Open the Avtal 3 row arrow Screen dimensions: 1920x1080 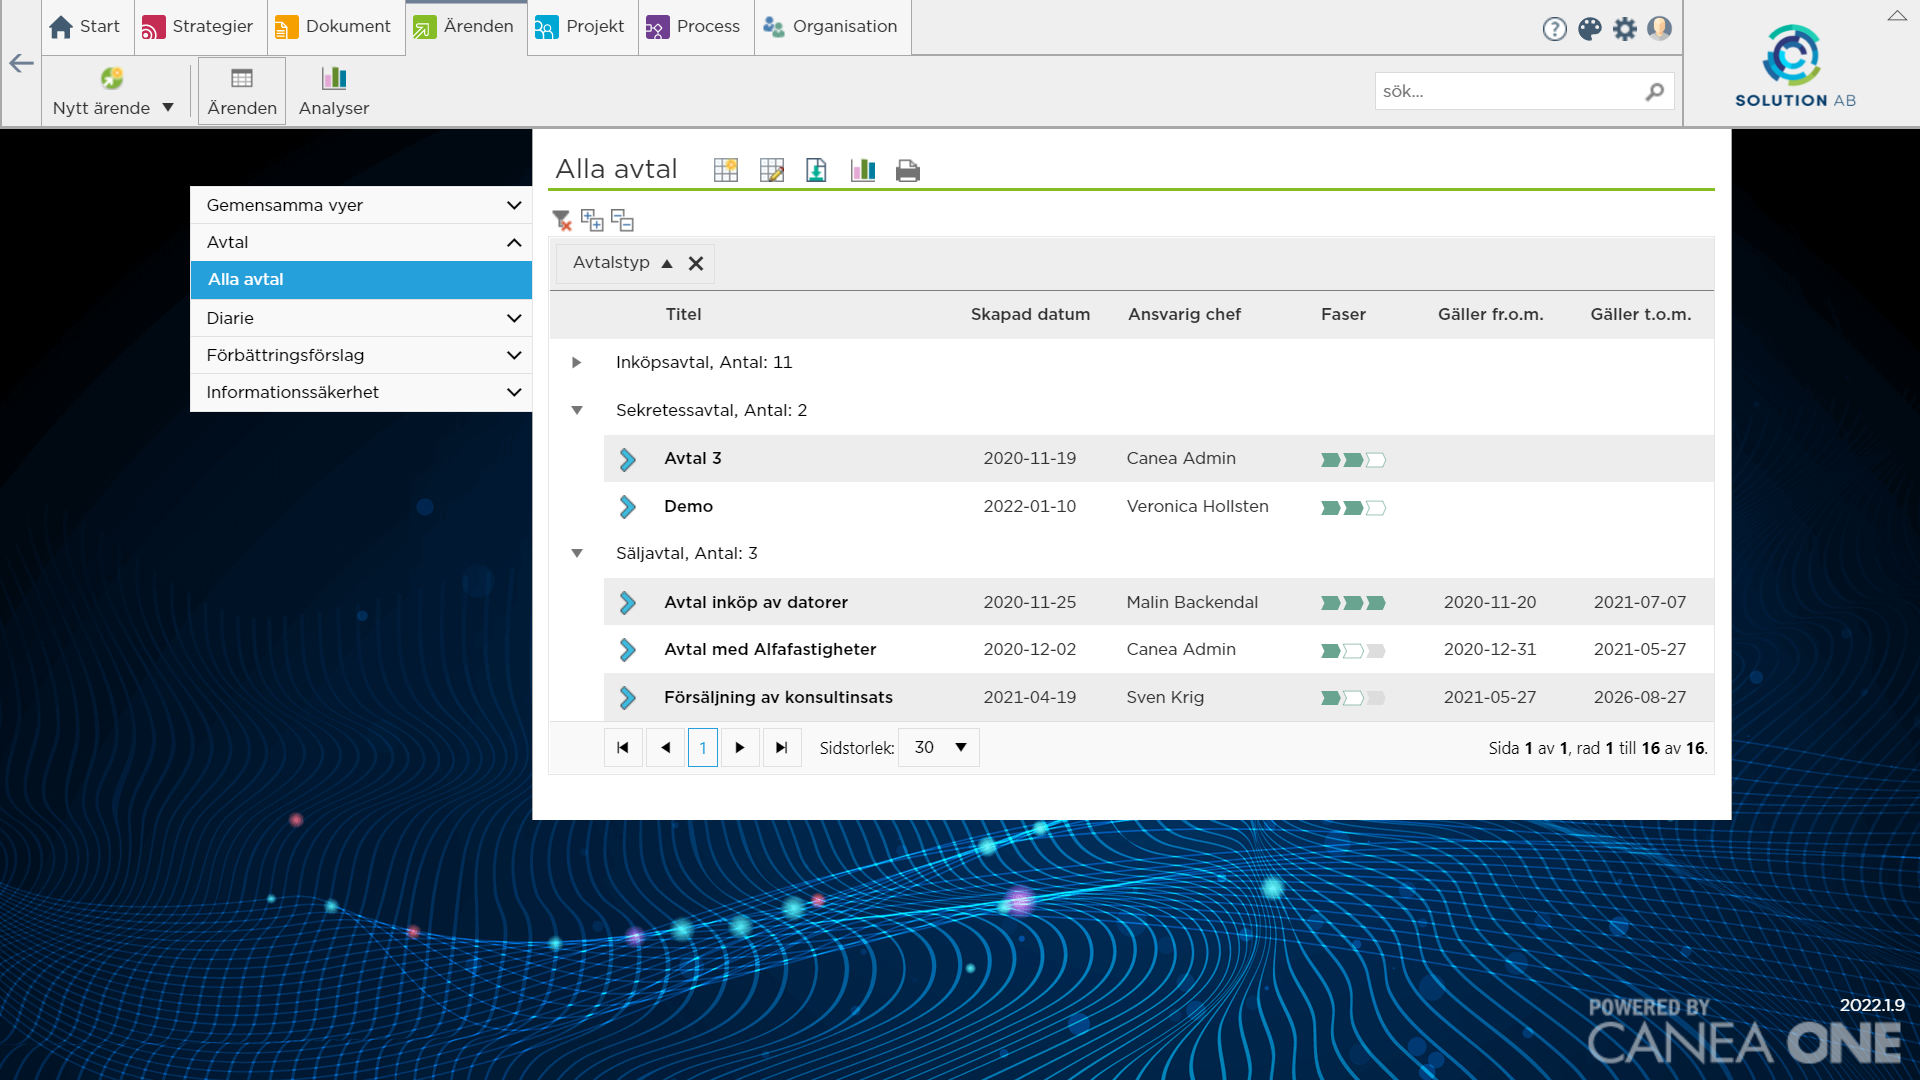click(627, 459)
